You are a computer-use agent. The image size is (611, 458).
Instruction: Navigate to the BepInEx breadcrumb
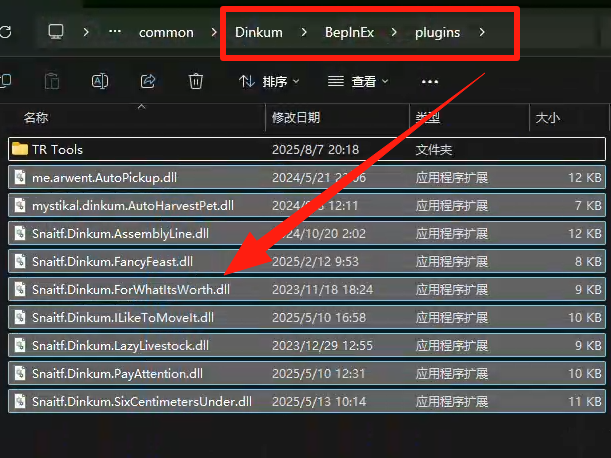click(x=349, y=32)
